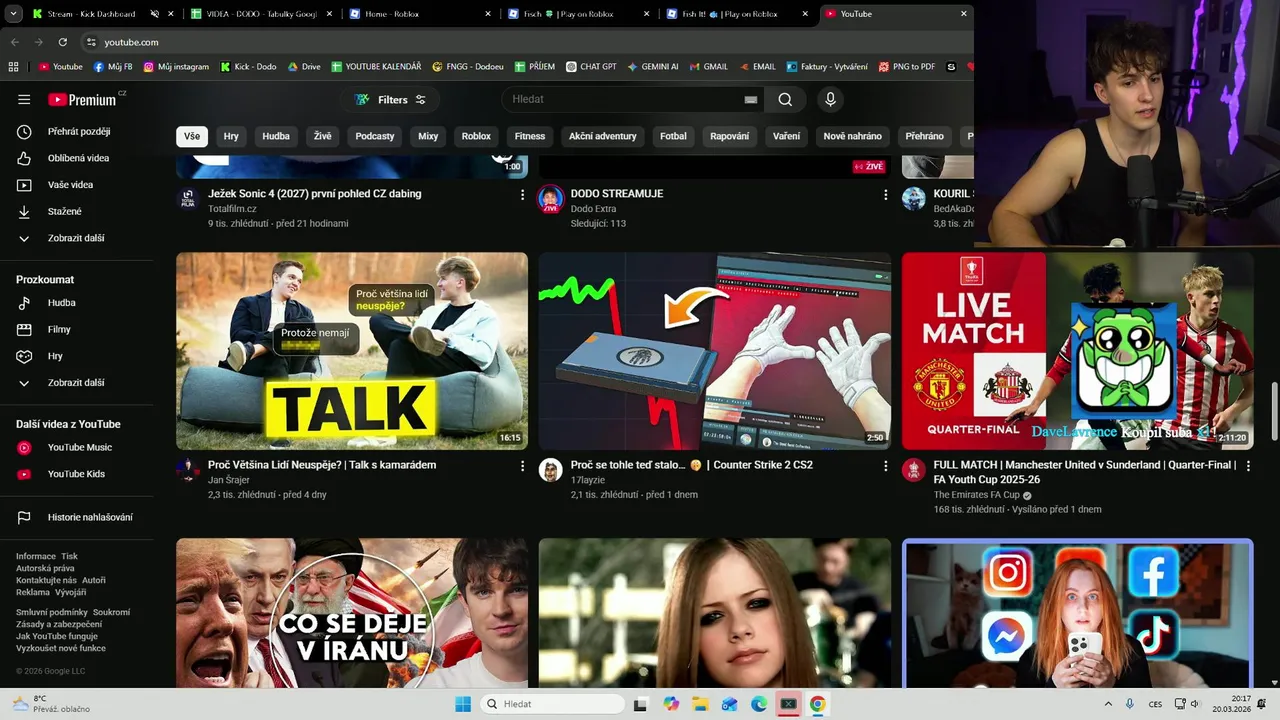Open Windows Start menu

(x=463, y=704)
